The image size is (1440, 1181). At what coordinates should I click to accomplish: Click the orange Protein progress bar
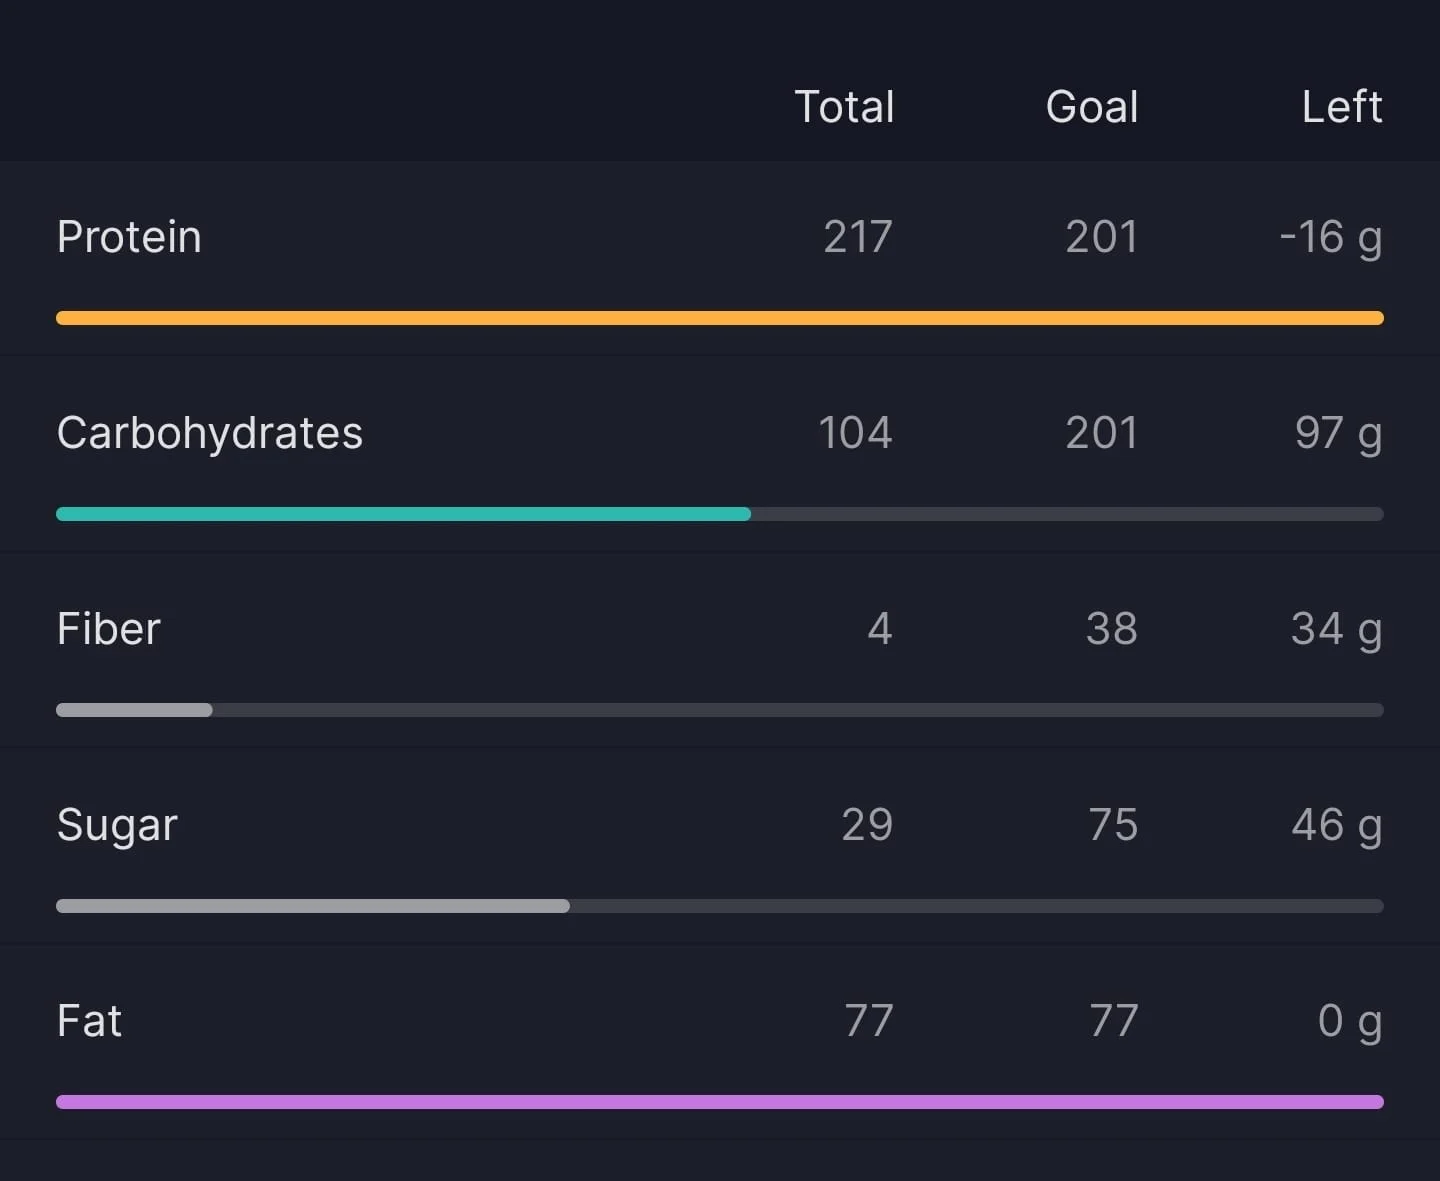coord(720,318)
